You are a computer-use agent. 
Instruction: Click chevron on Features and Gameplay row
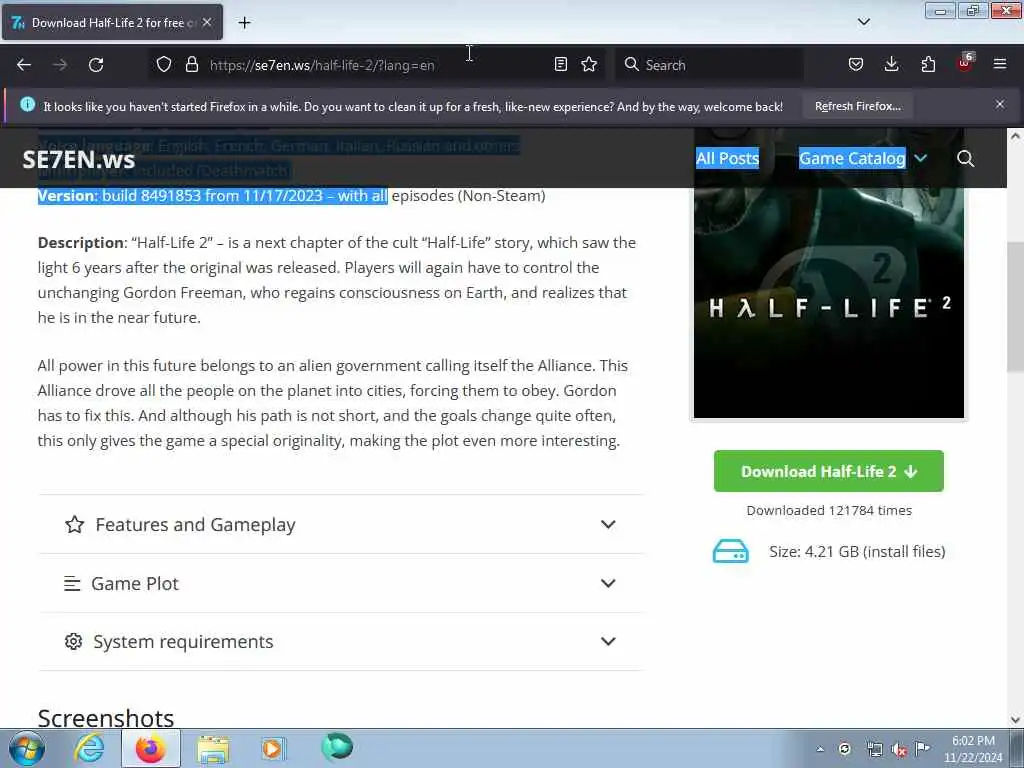[608, 524]
